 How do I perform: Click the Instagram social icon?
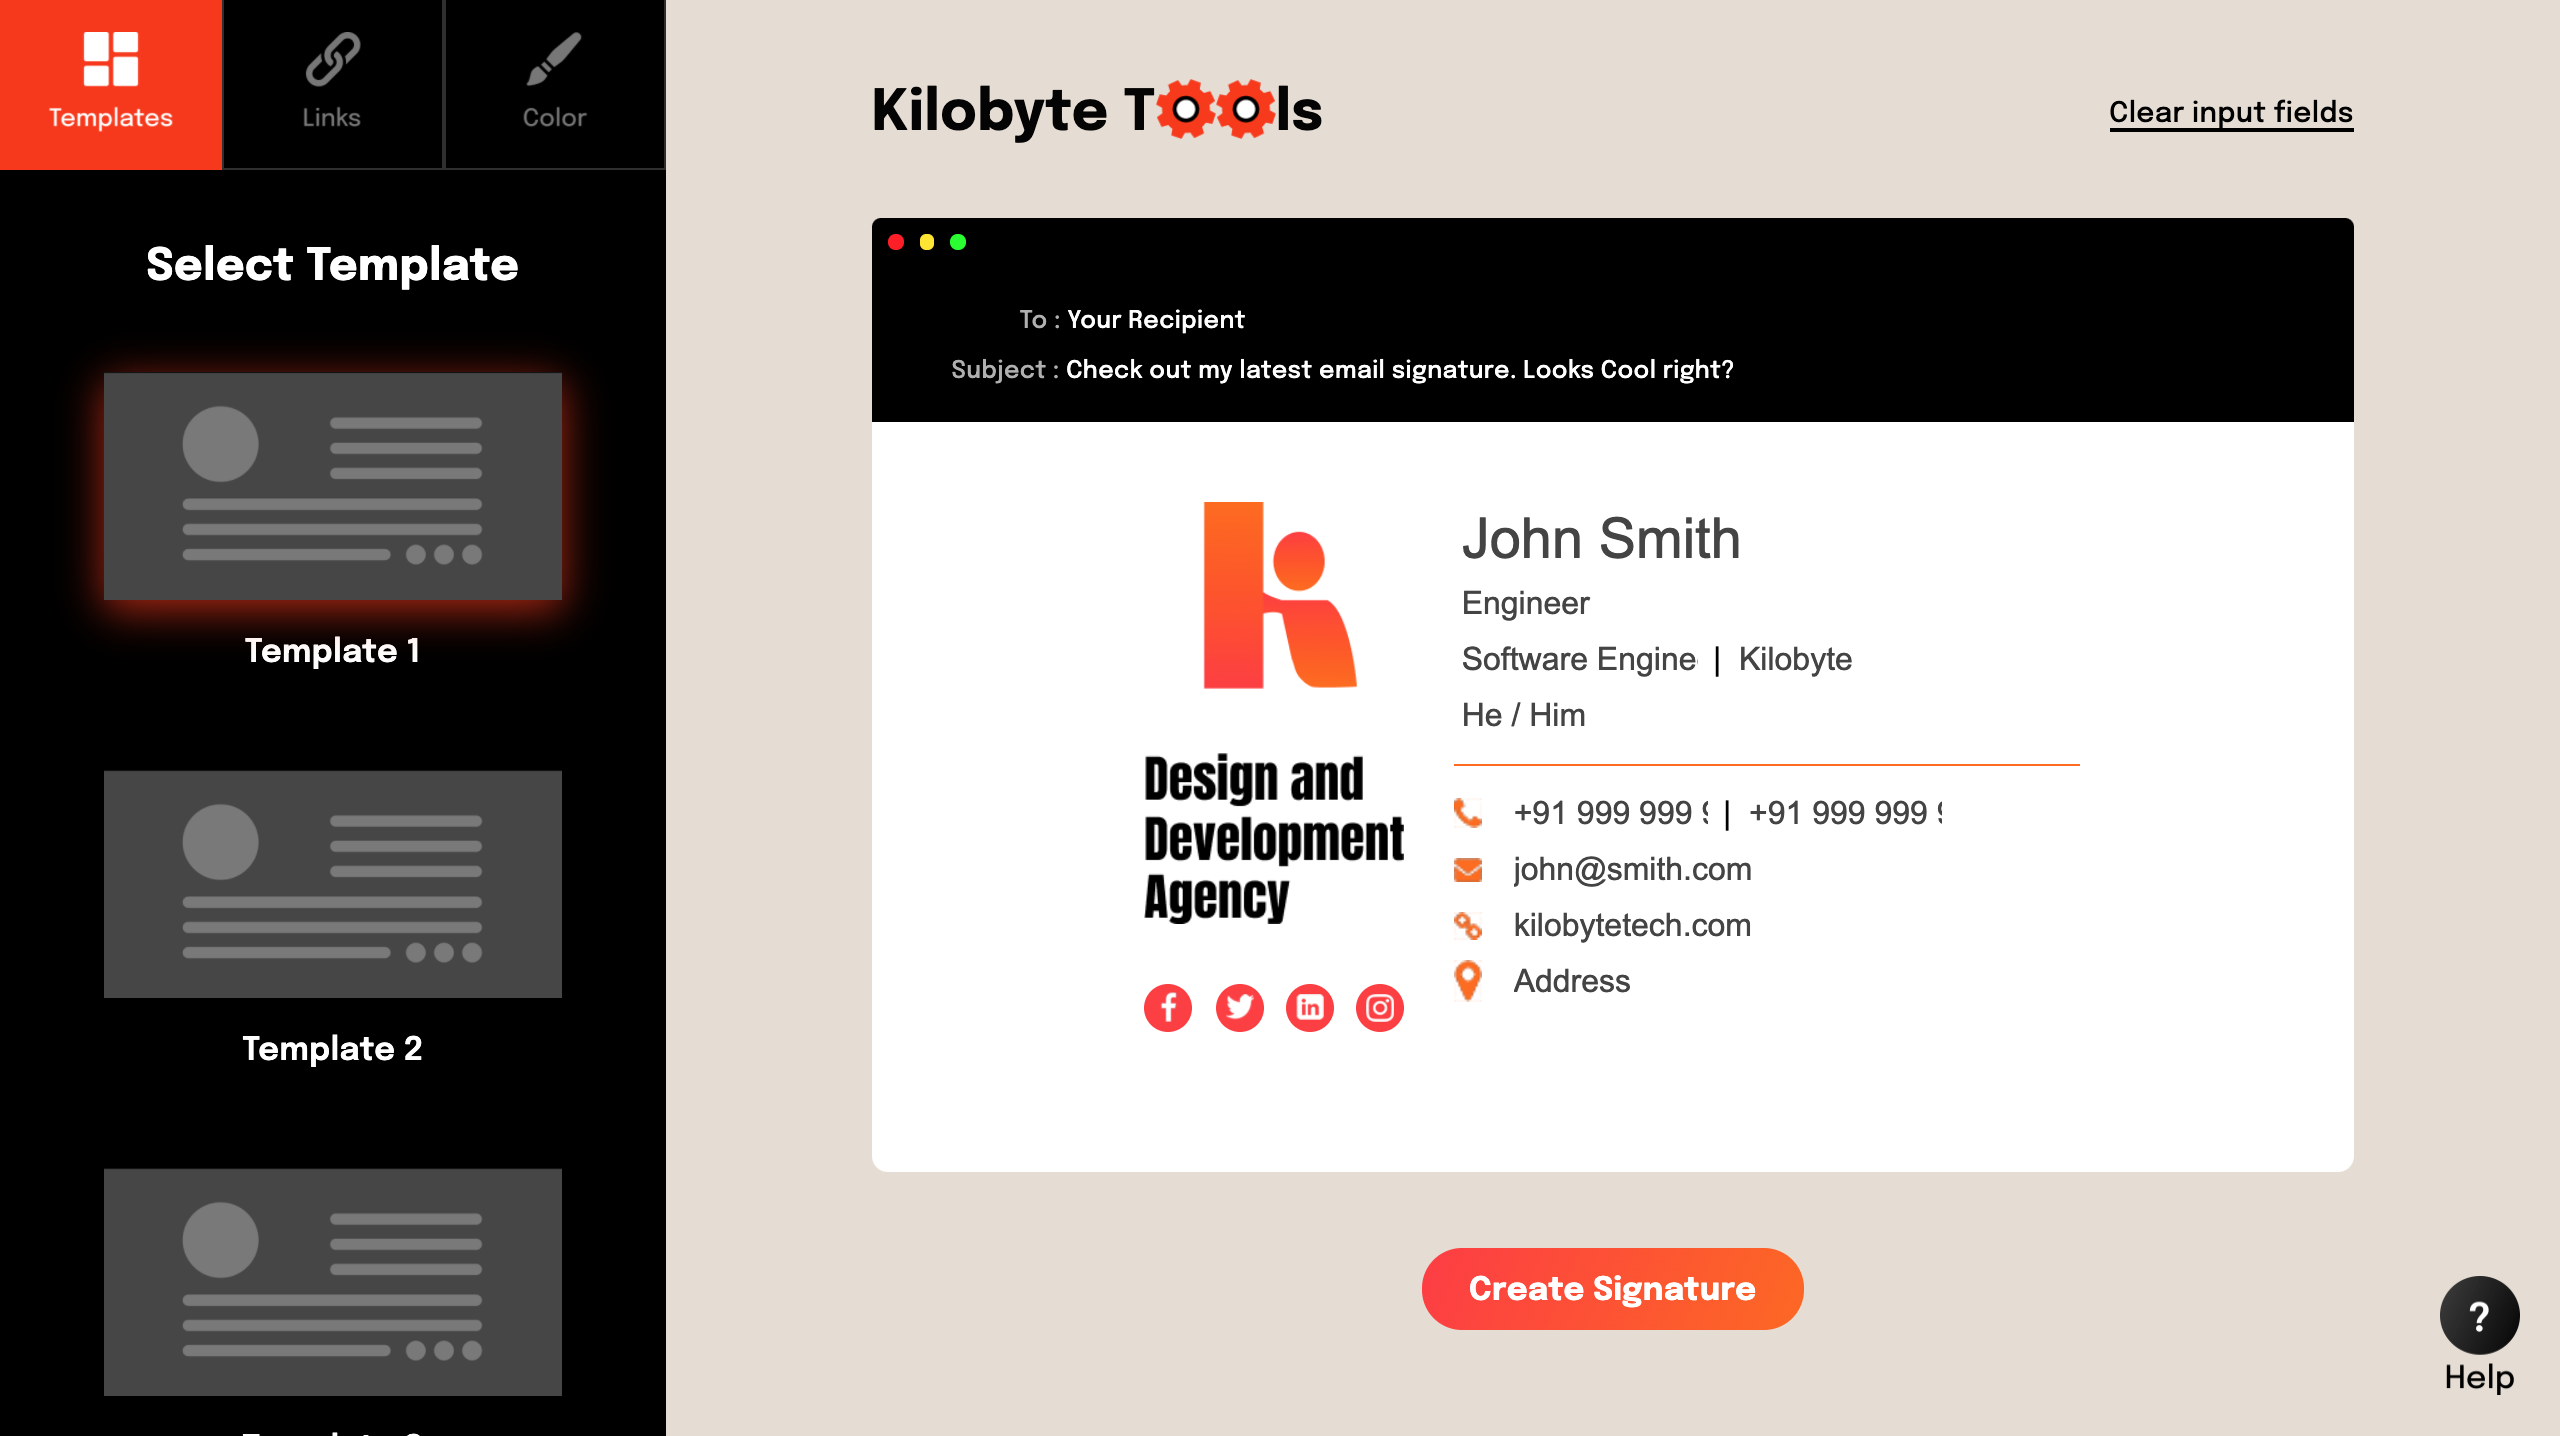[1378, 1007]
